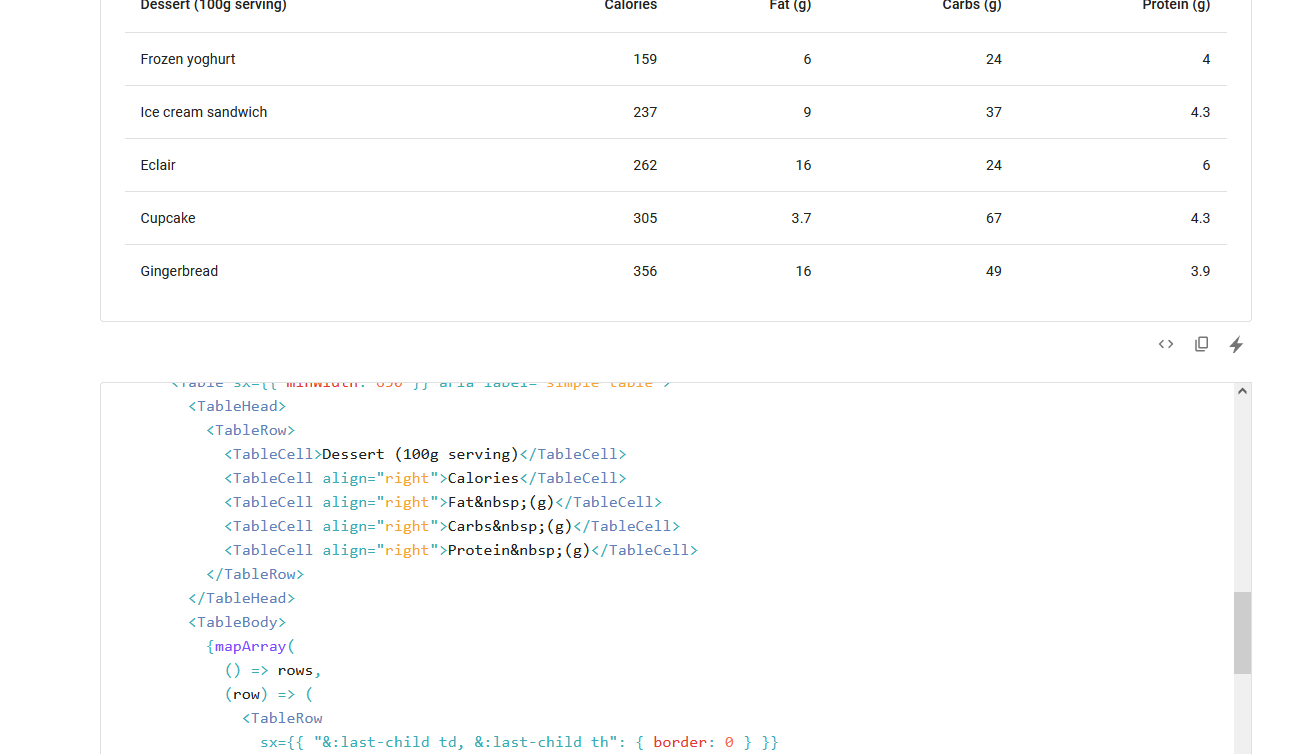Image resolution: width=1293 pixels, height=754 pixels.
Task: Copy the source with clipboard icon
Action: [x=1201, y=344]
